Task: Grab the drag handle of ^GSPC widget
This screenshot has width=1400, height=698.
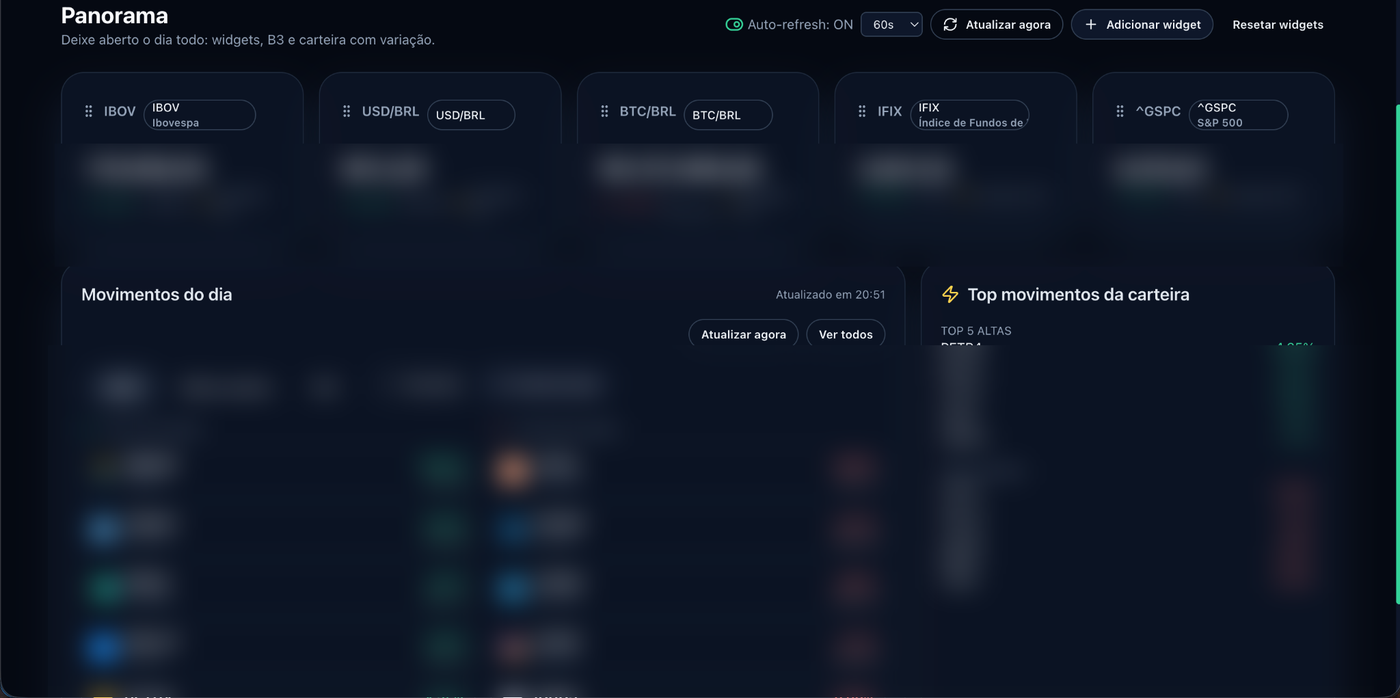Action: click(1120, 111)
